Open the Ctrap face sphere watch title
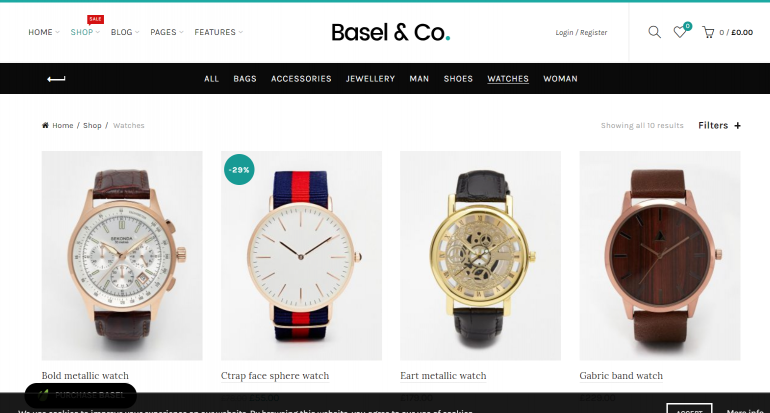 275,376
